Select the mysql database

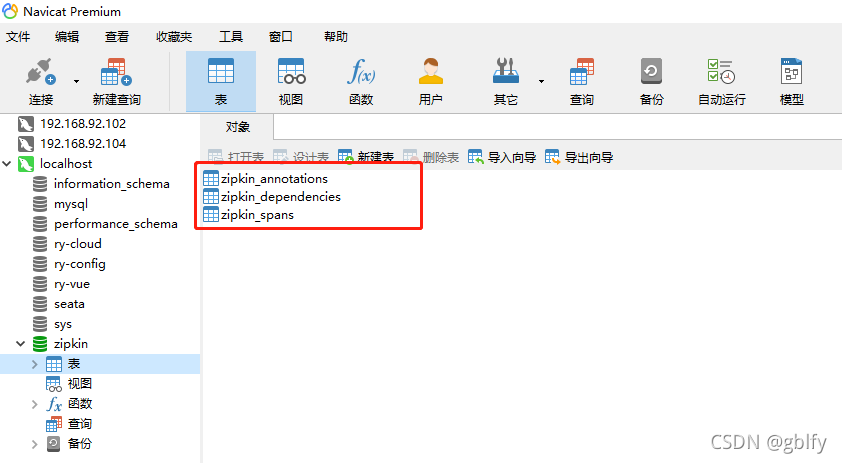pos(60,204)
